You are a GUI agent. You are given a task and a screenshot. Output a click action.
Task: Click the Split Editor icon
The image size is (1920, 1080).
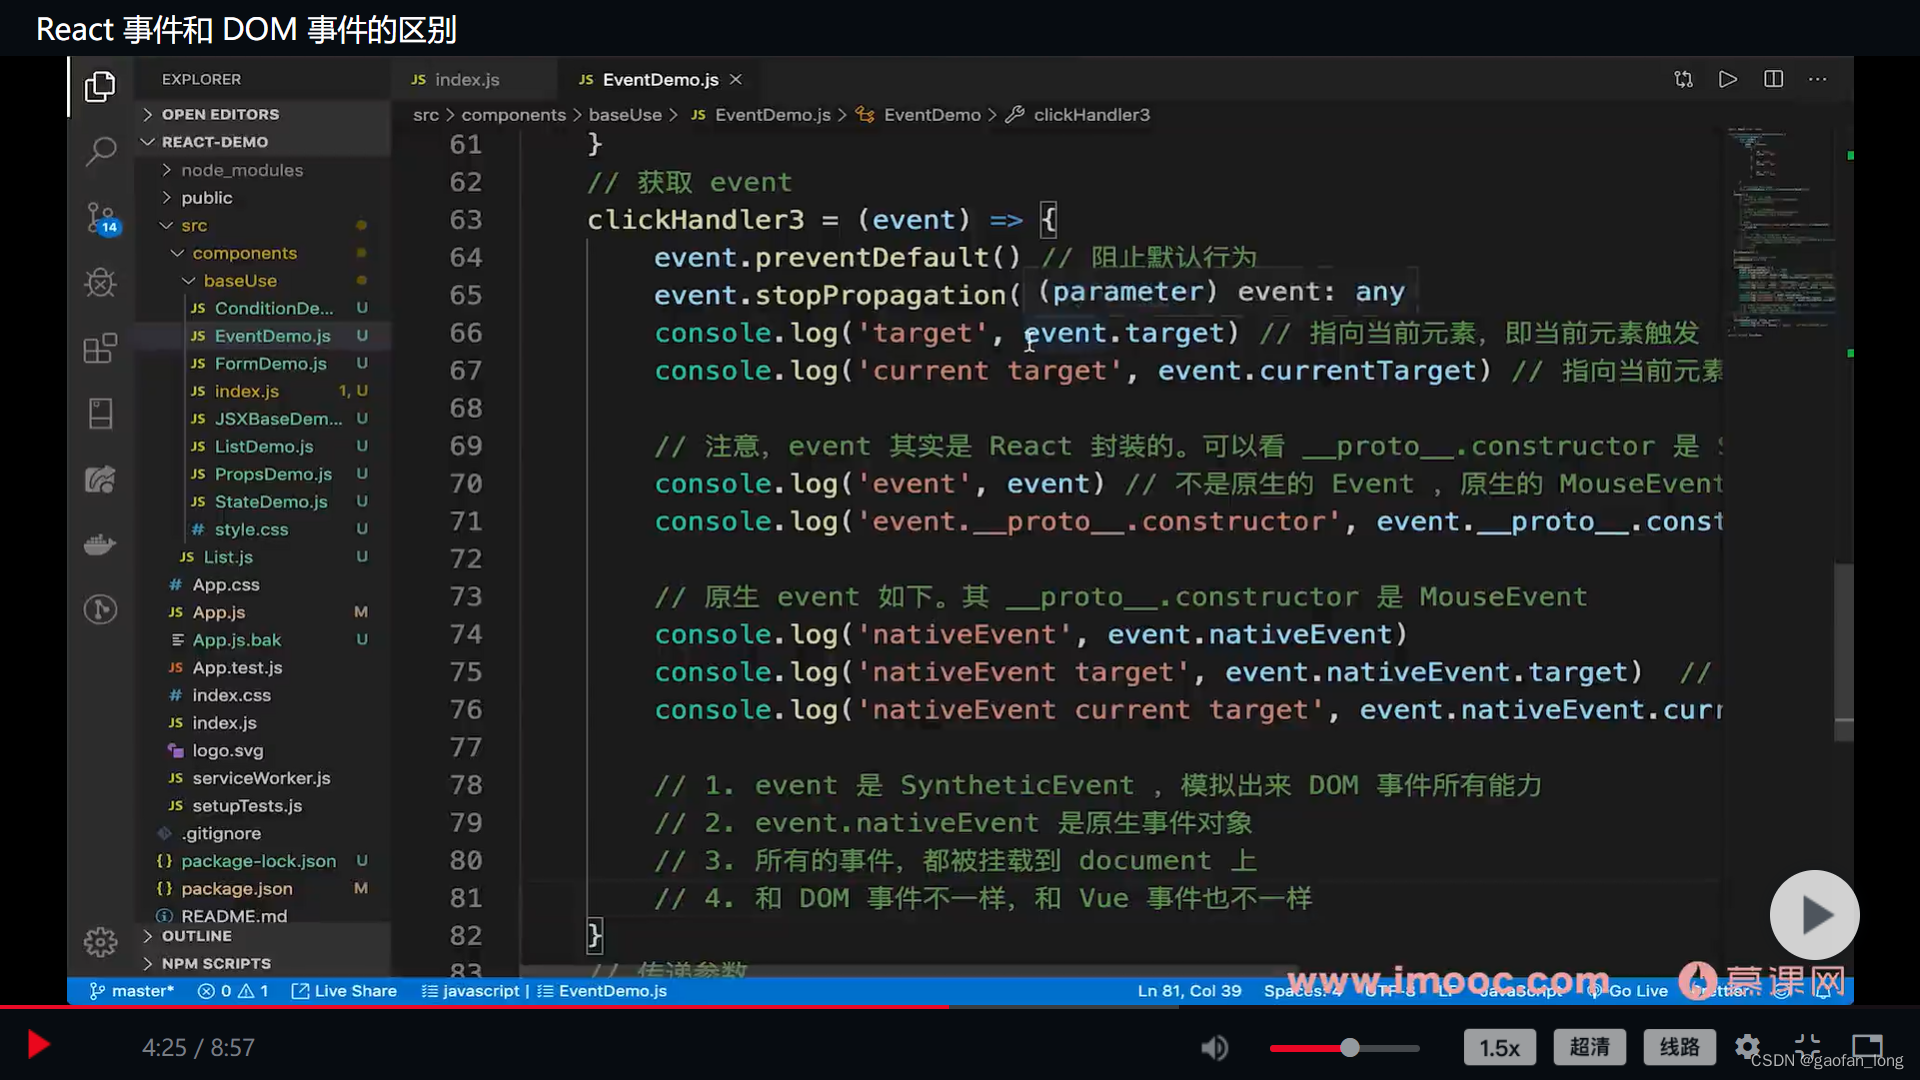[x=1773, y=79]
